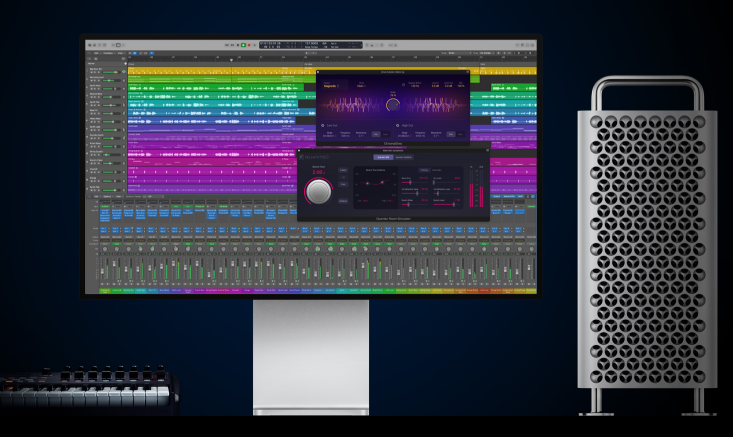Screen dimensions: 733x437
Task: Start playback with the green Play button
Action: click(x=244, y=45)
